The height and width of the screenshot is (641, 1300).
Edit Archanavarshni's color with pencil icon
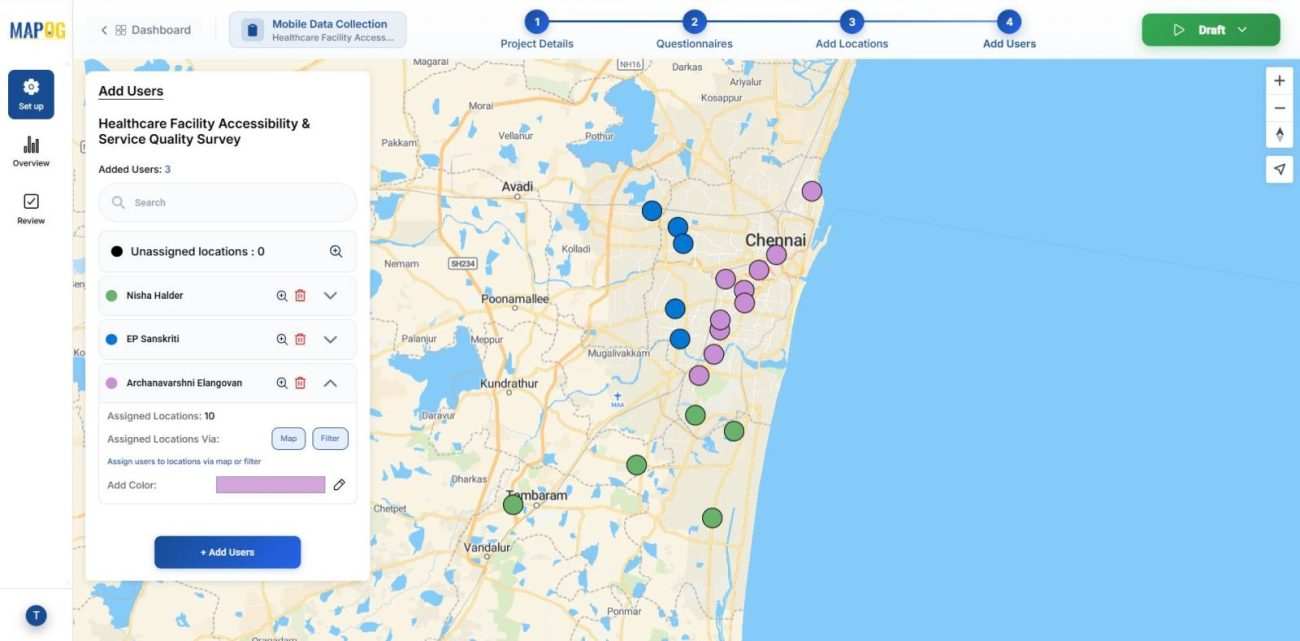[340, 484]
